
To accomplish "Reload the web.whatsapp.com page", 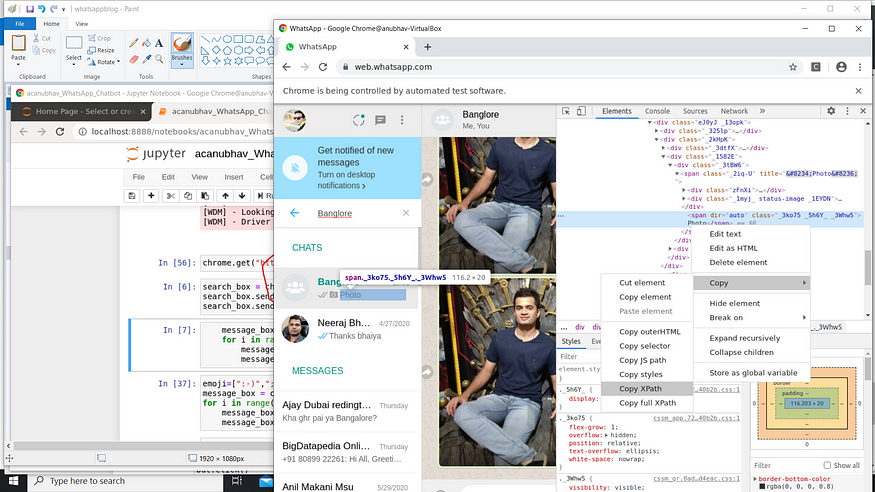I will (323, 67).
